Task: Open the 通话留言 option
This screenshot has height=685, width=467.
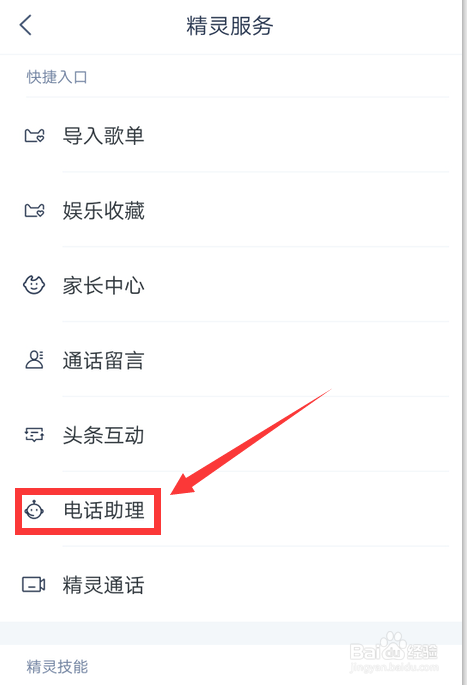Action: click(x=104, y=360)
